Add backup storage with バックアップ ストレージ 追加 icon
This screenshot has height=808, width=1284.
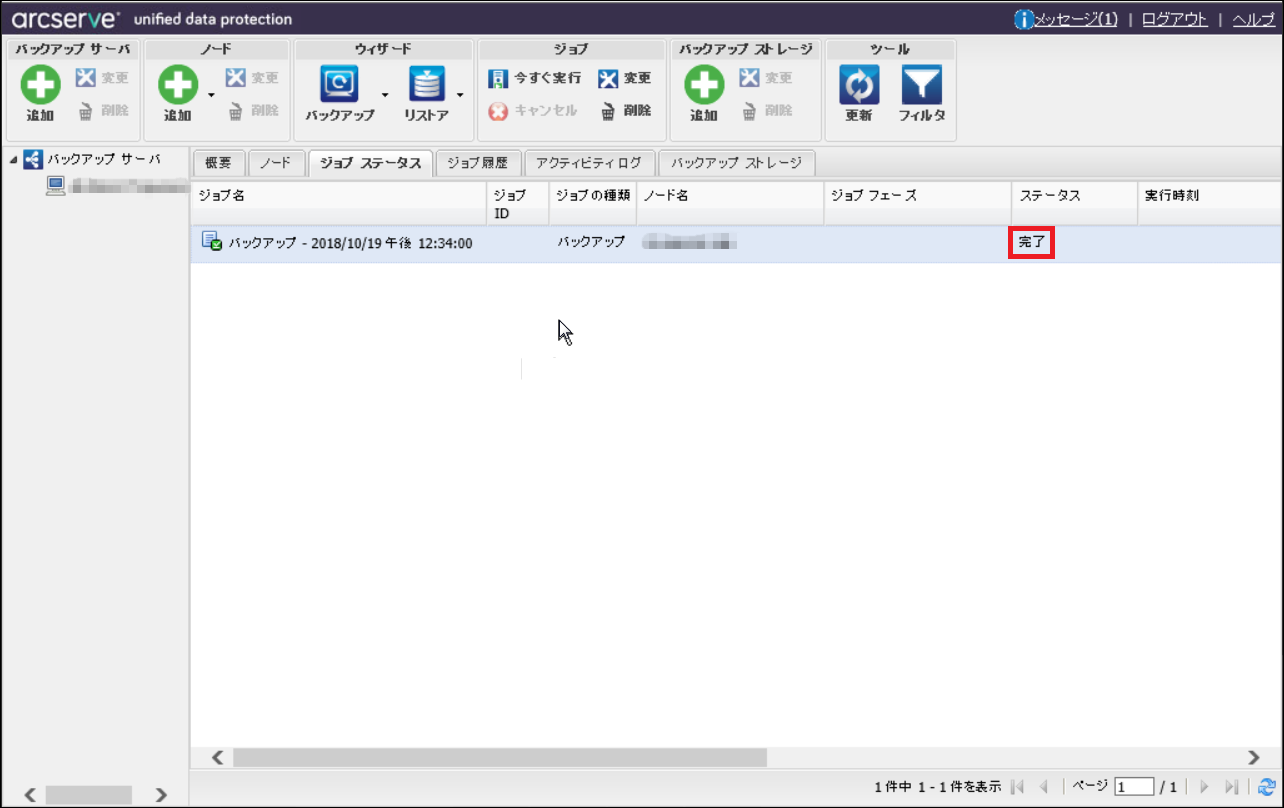704,85
